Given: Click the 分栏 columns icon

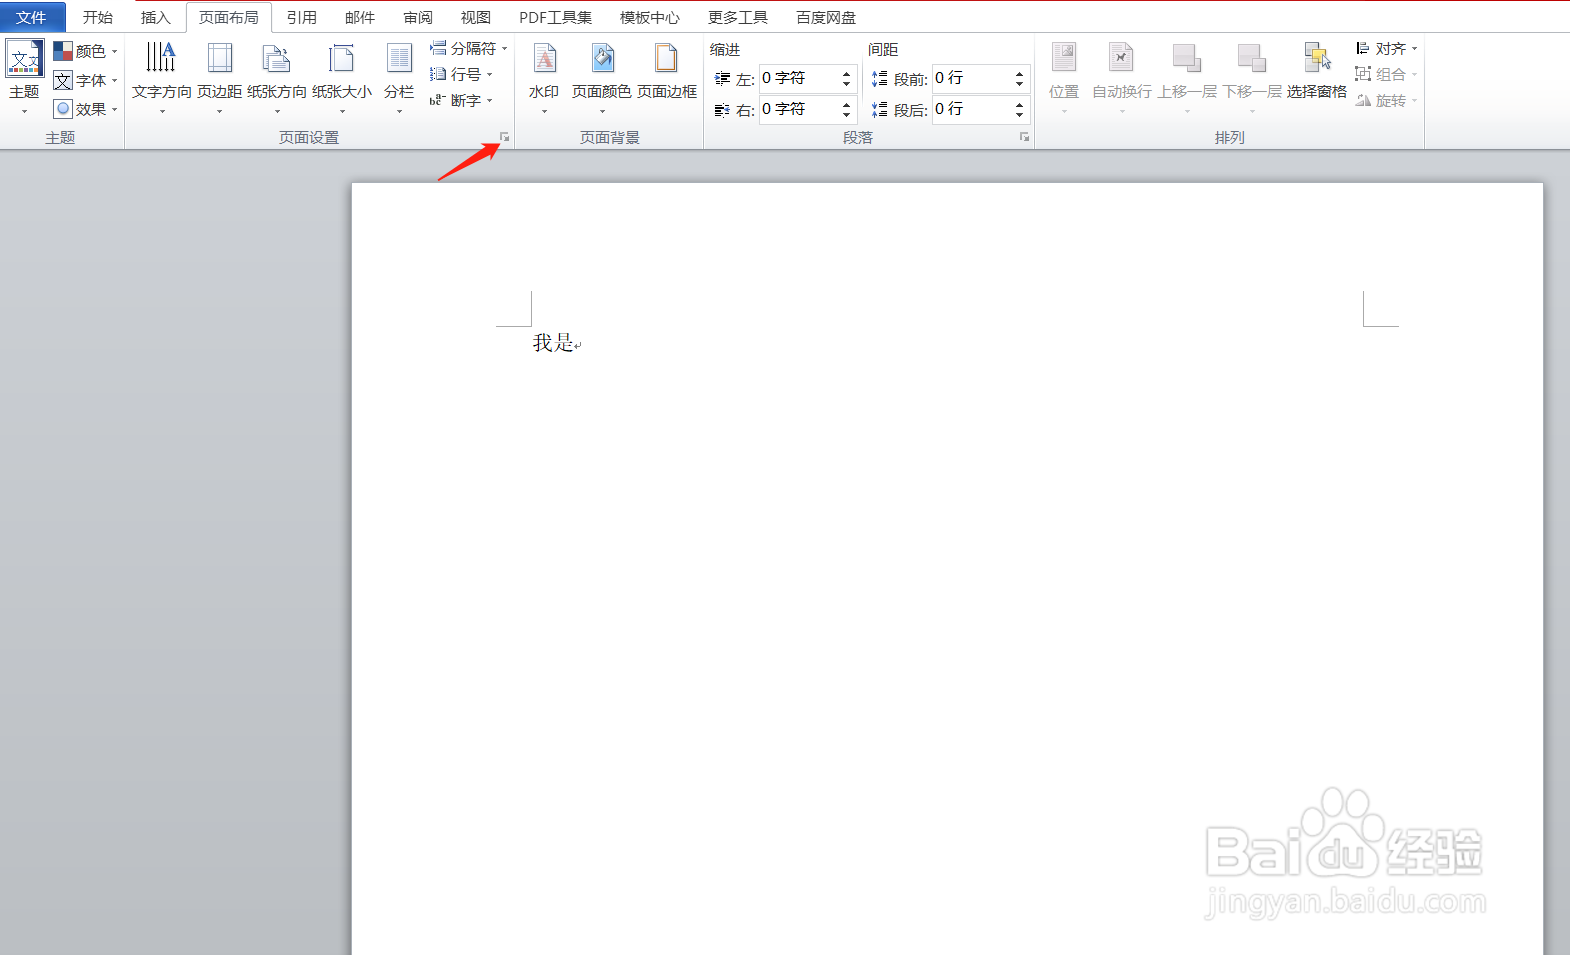Looking at the screenshot, I should coord(399,58).
